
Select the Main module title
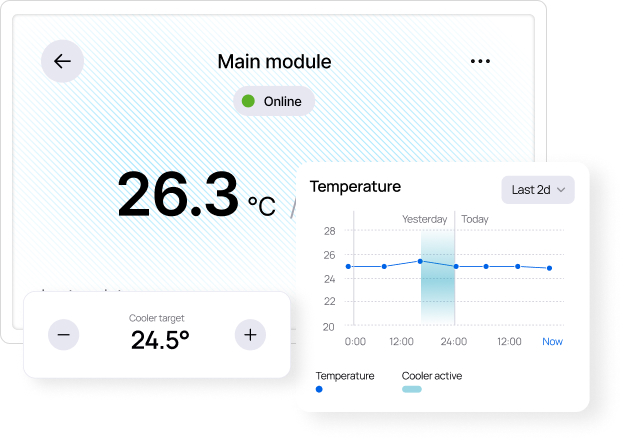(x=274, y=62)
